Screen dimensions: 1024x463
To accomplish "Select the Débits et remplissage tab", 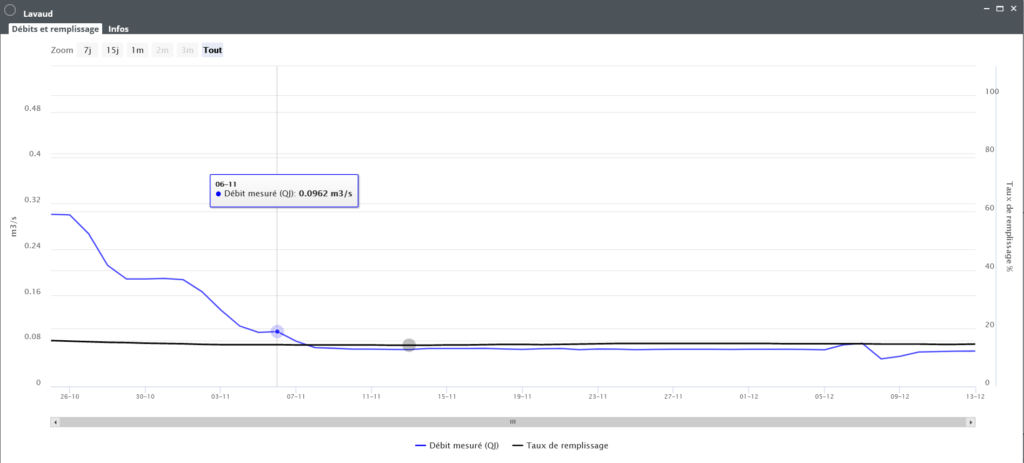I will (x=55, y=29).
